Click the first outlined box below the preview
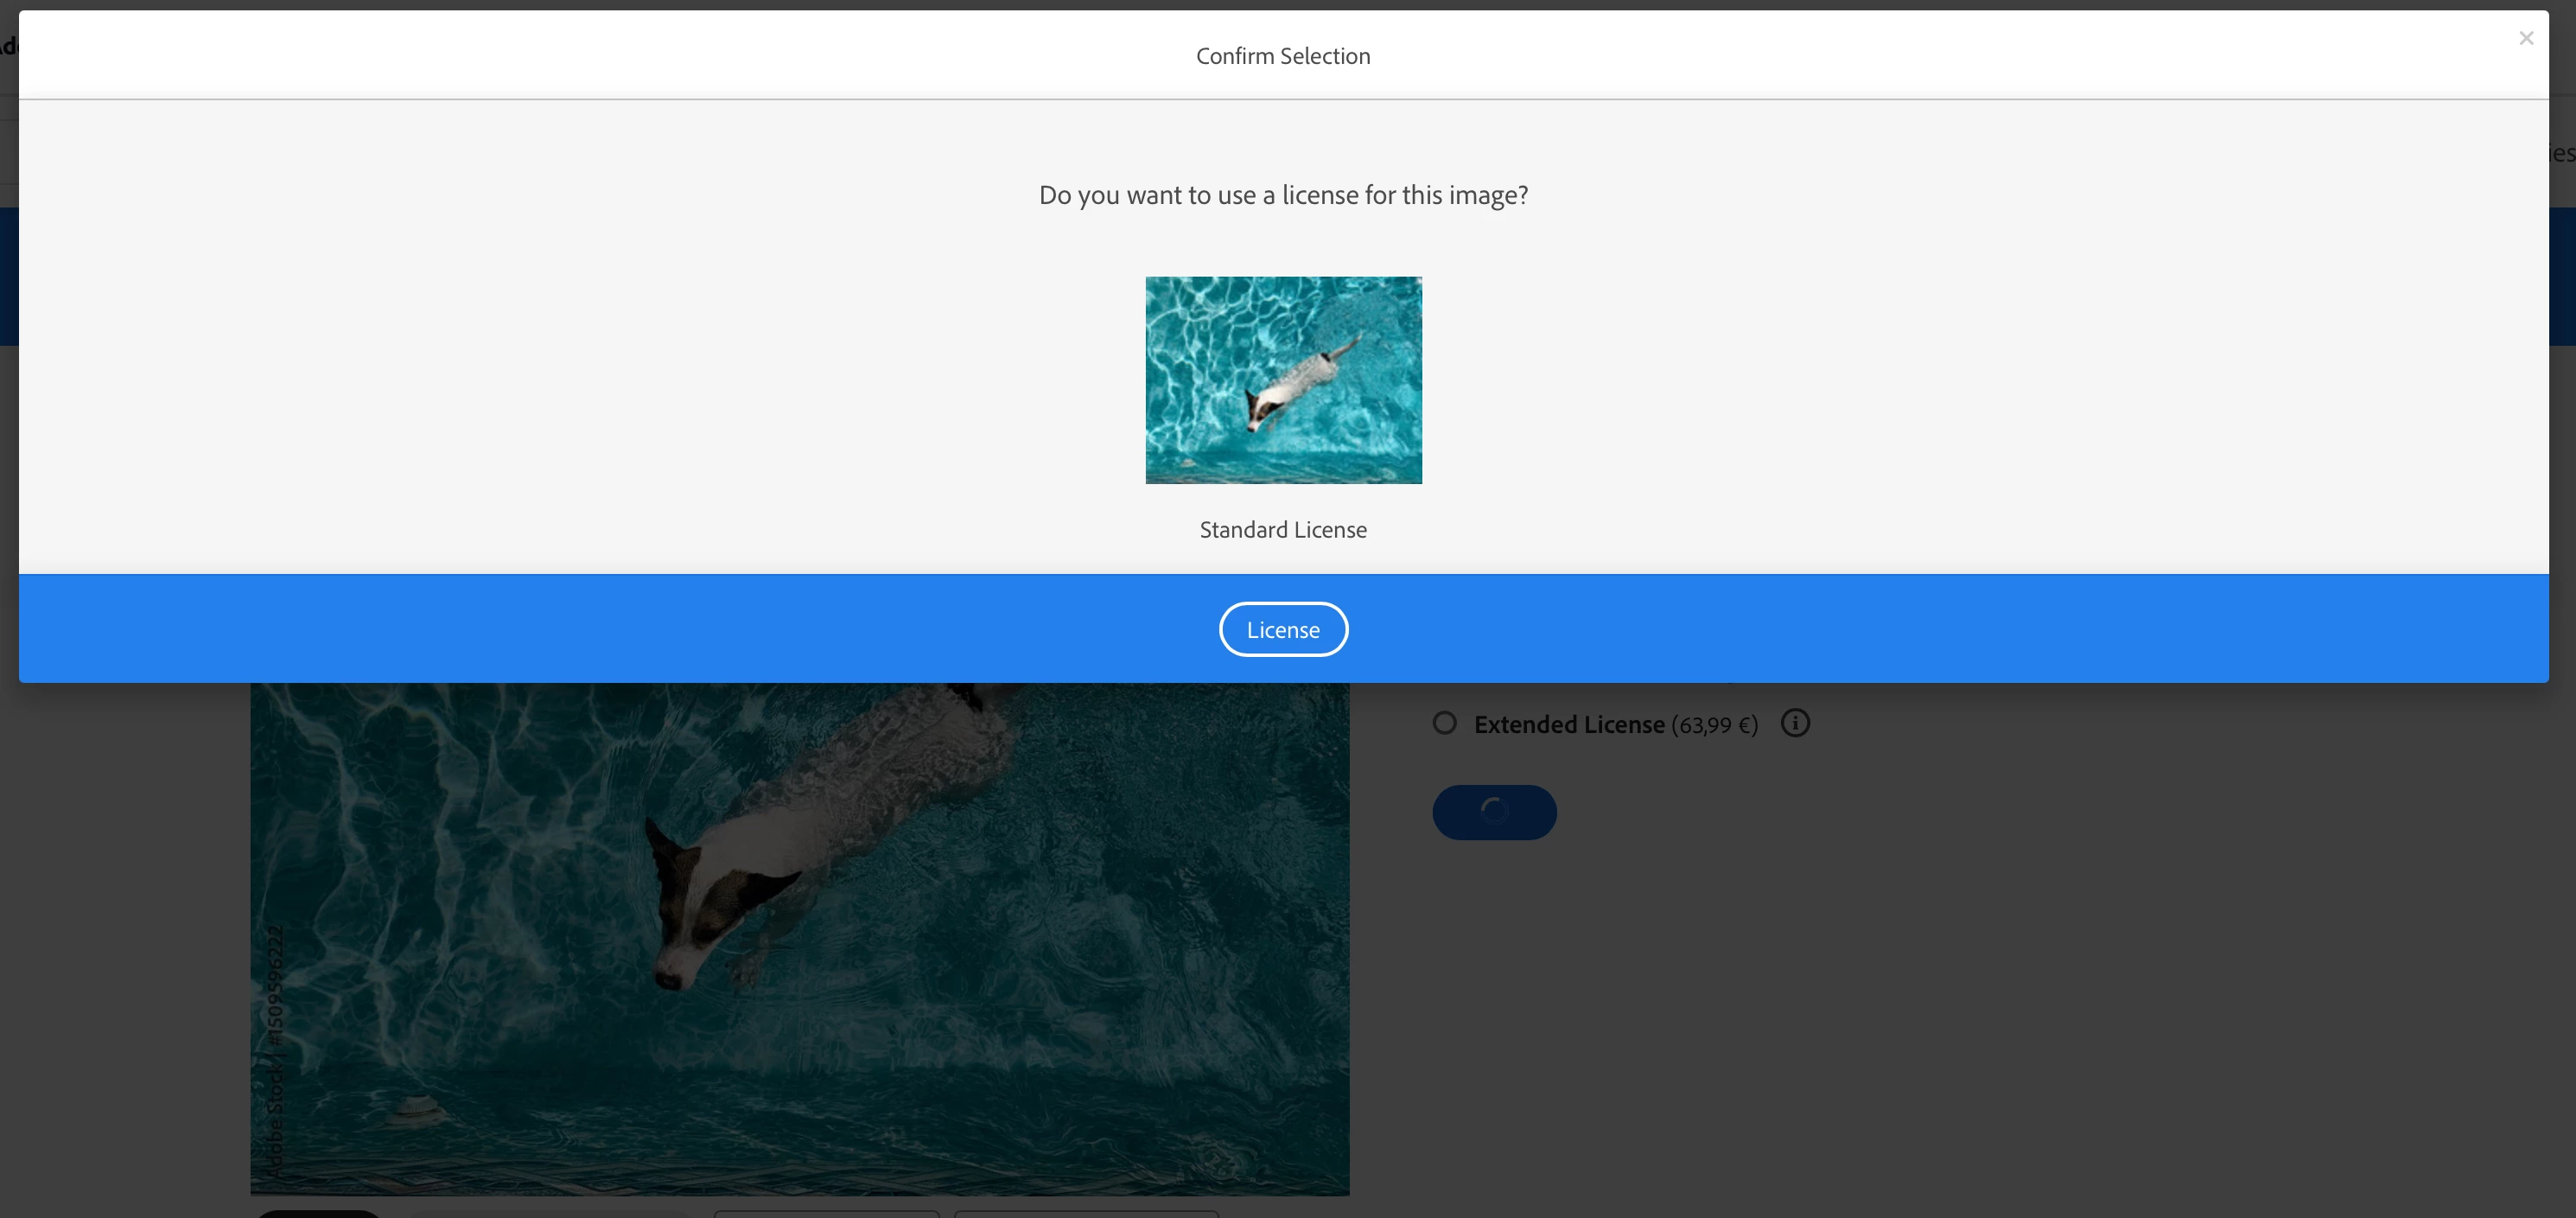 point(826,1214)
